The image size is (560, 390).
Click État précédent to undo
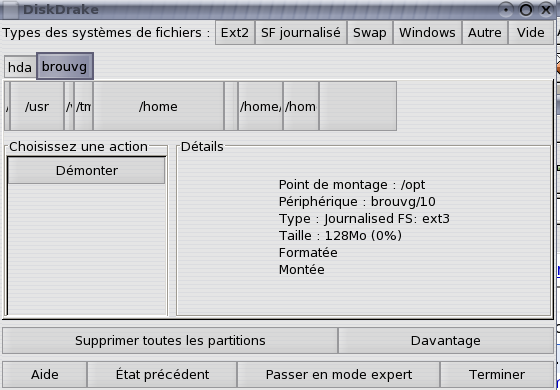162,375
